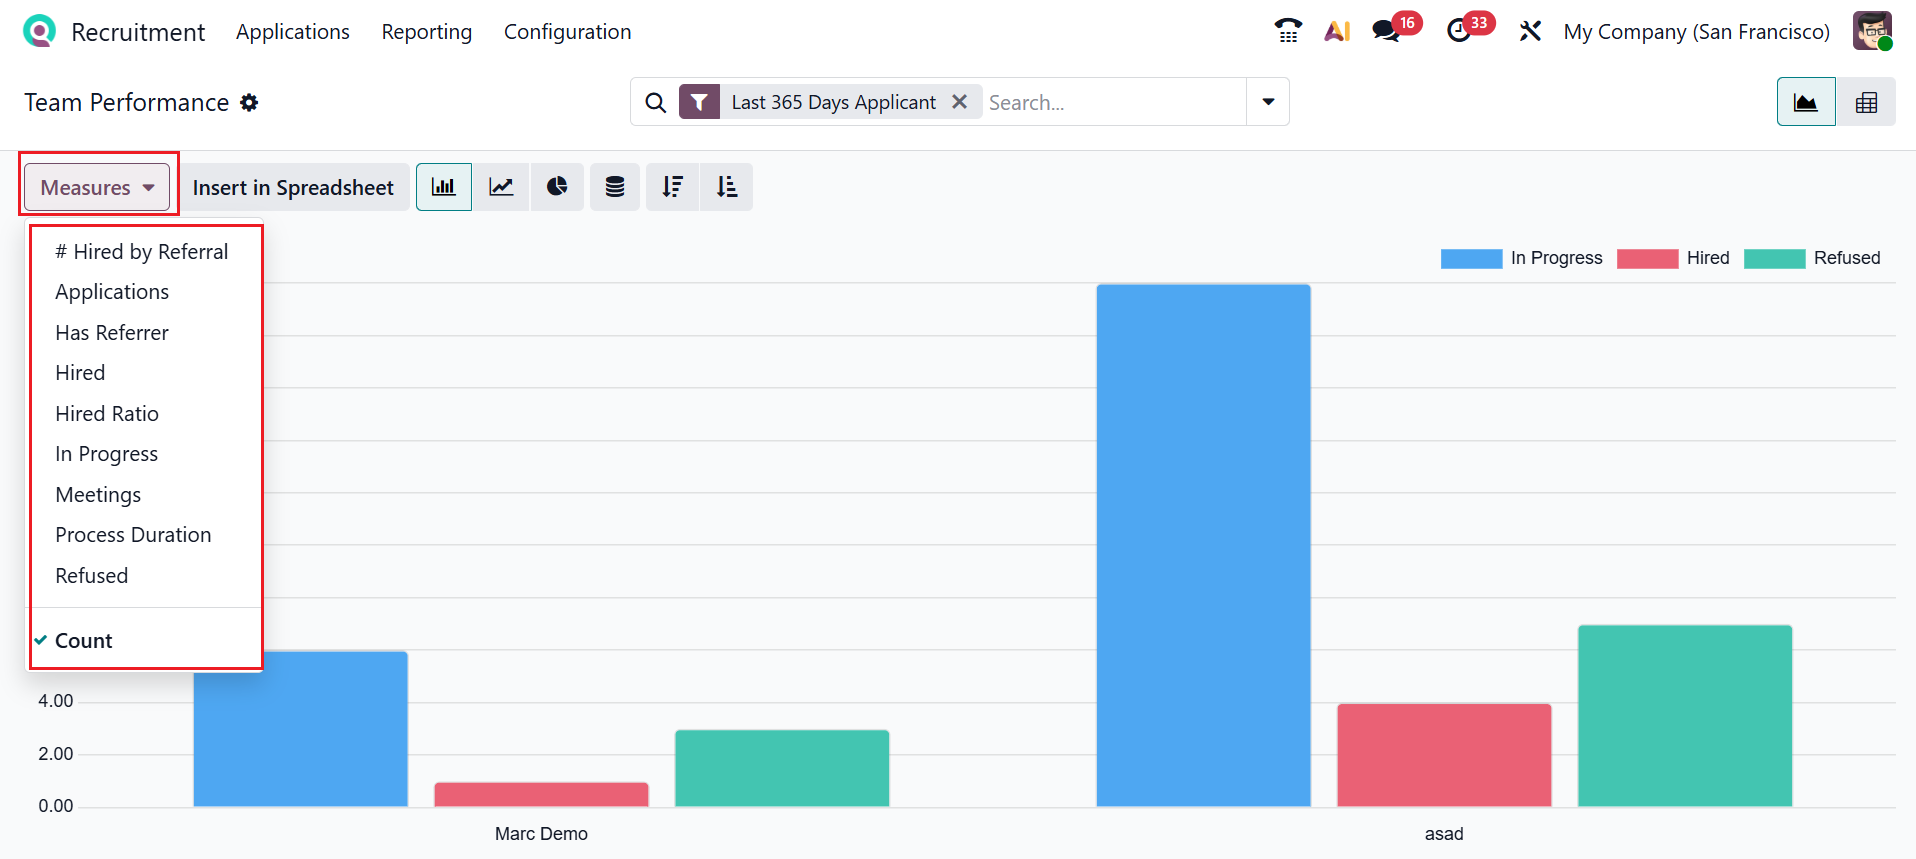Open the VoIP phone icon
This screenshot has width=1916, height=859.
[x=1288, y=31]
